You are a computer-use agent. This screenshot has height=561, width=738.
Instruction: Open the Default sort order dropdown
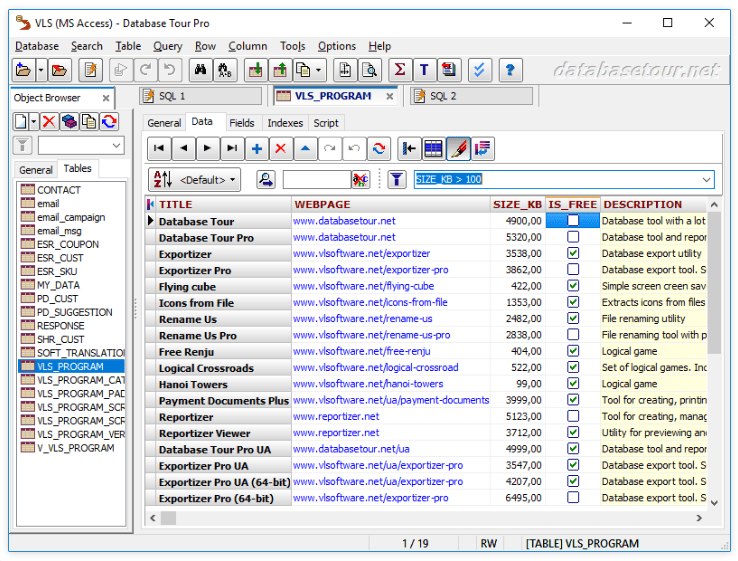click(x=194, y=180)
